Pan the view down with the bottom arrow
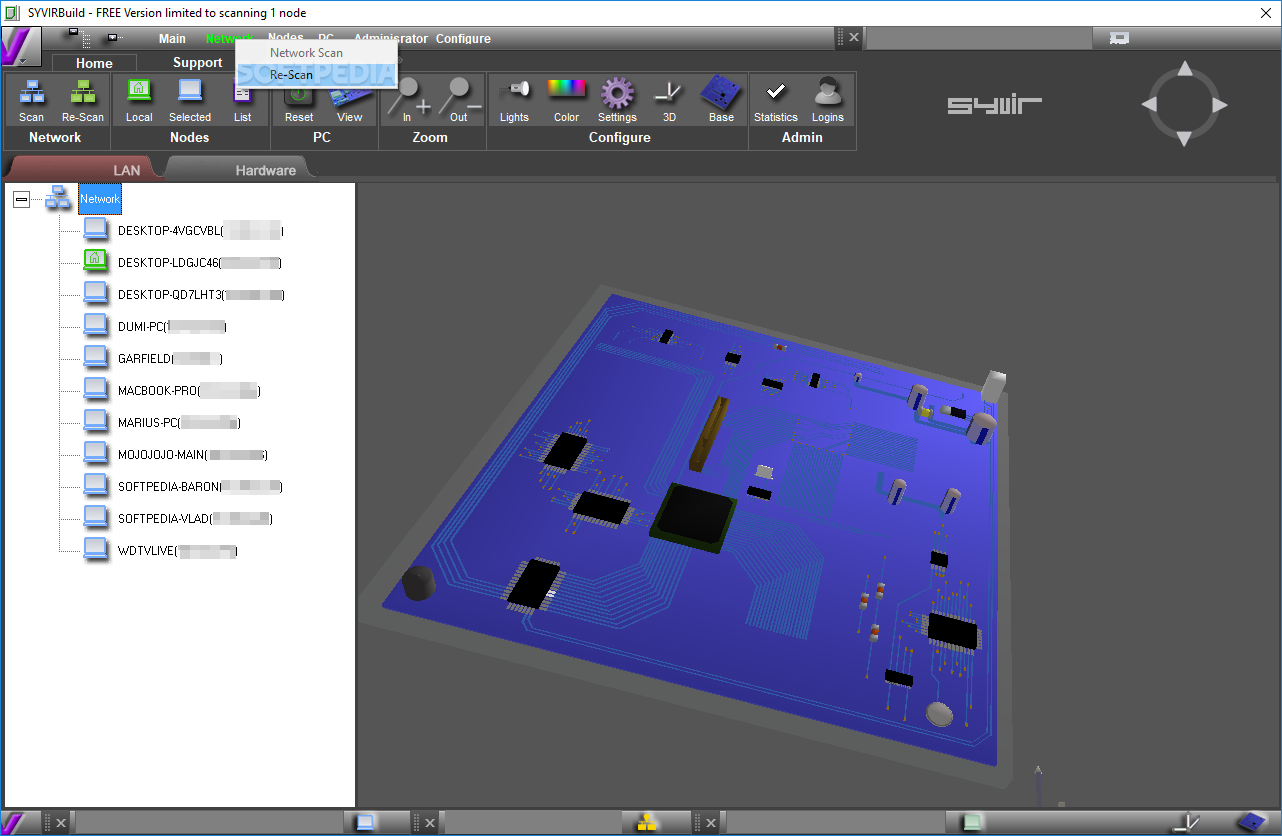This screenshot has height=836, width=1282. (x=1184, y=138)
